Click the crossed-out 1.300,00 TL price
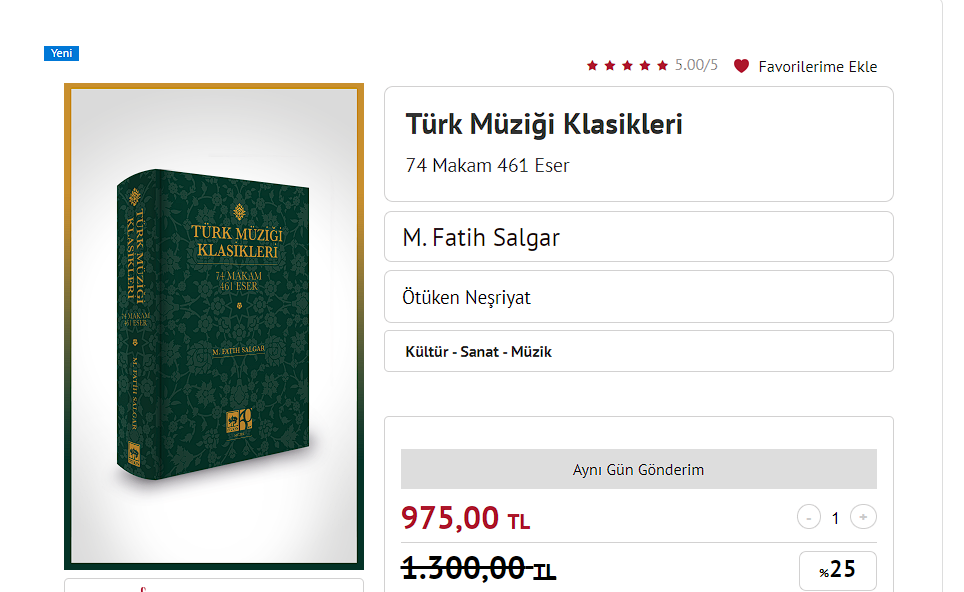The image size is (964, 592). [478, 567]
